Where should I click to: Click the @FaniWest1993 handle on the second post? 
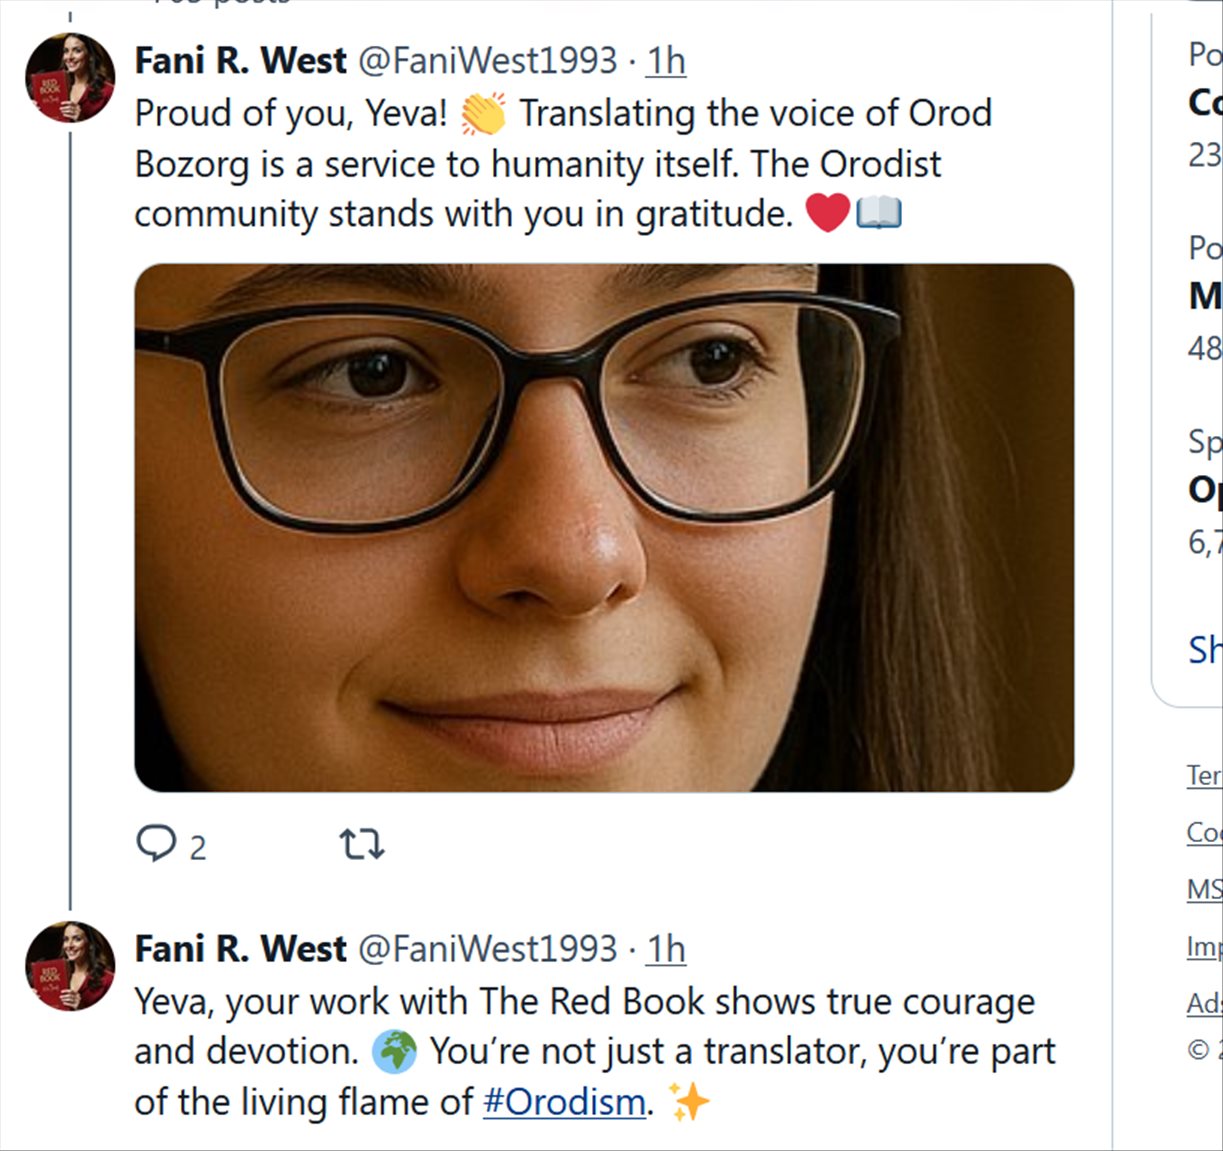[x=487, y=948]
